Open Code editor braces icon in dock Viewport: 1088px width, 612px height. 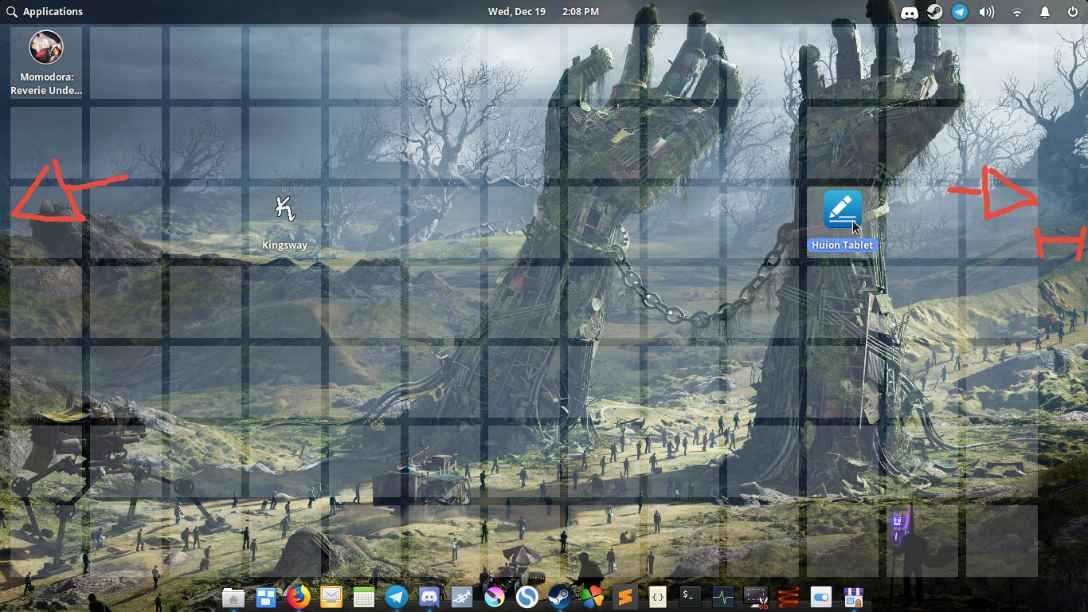point(657,597)
